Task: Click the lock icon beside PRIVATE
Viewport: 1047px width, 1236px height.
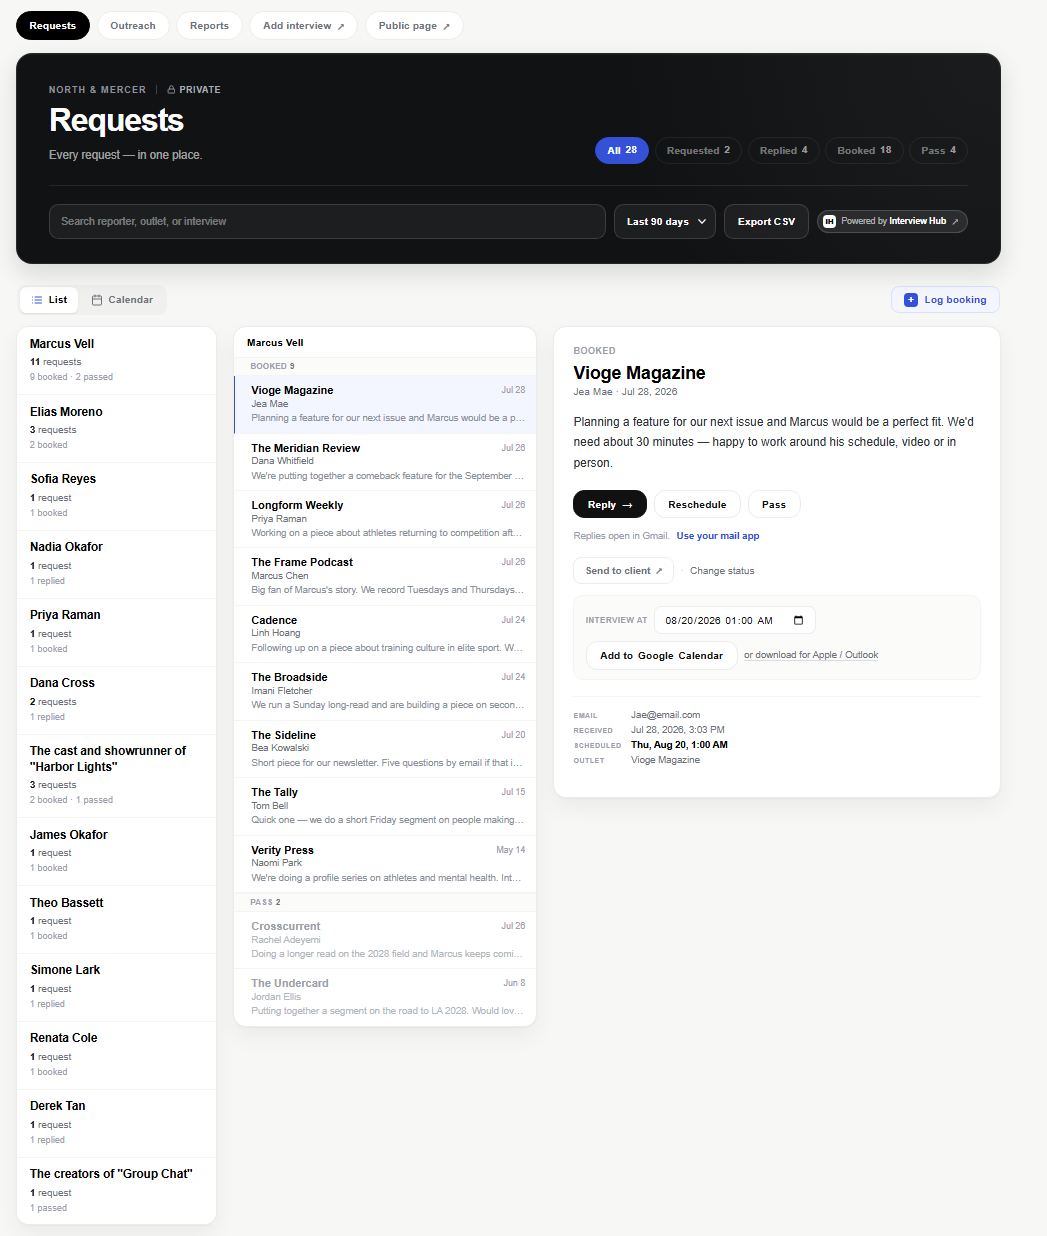Action: pyautogui.click(x=171, y=90)
